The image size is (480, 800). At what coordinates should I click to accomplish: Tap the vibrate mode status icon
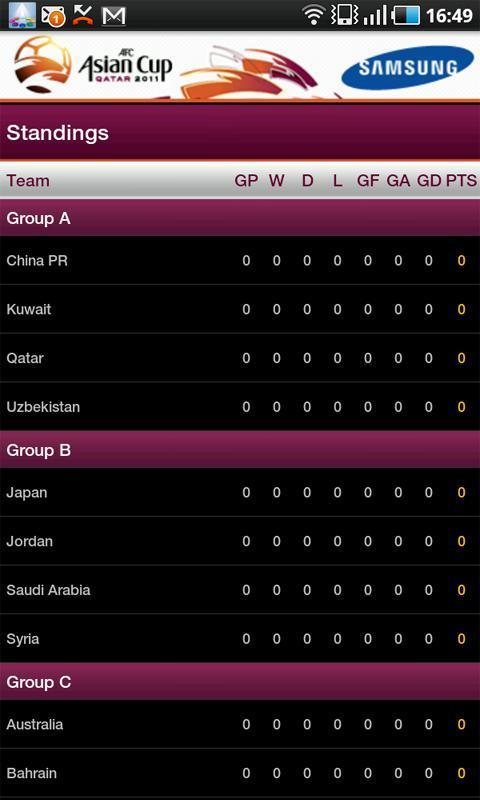[x=344, y=15]
